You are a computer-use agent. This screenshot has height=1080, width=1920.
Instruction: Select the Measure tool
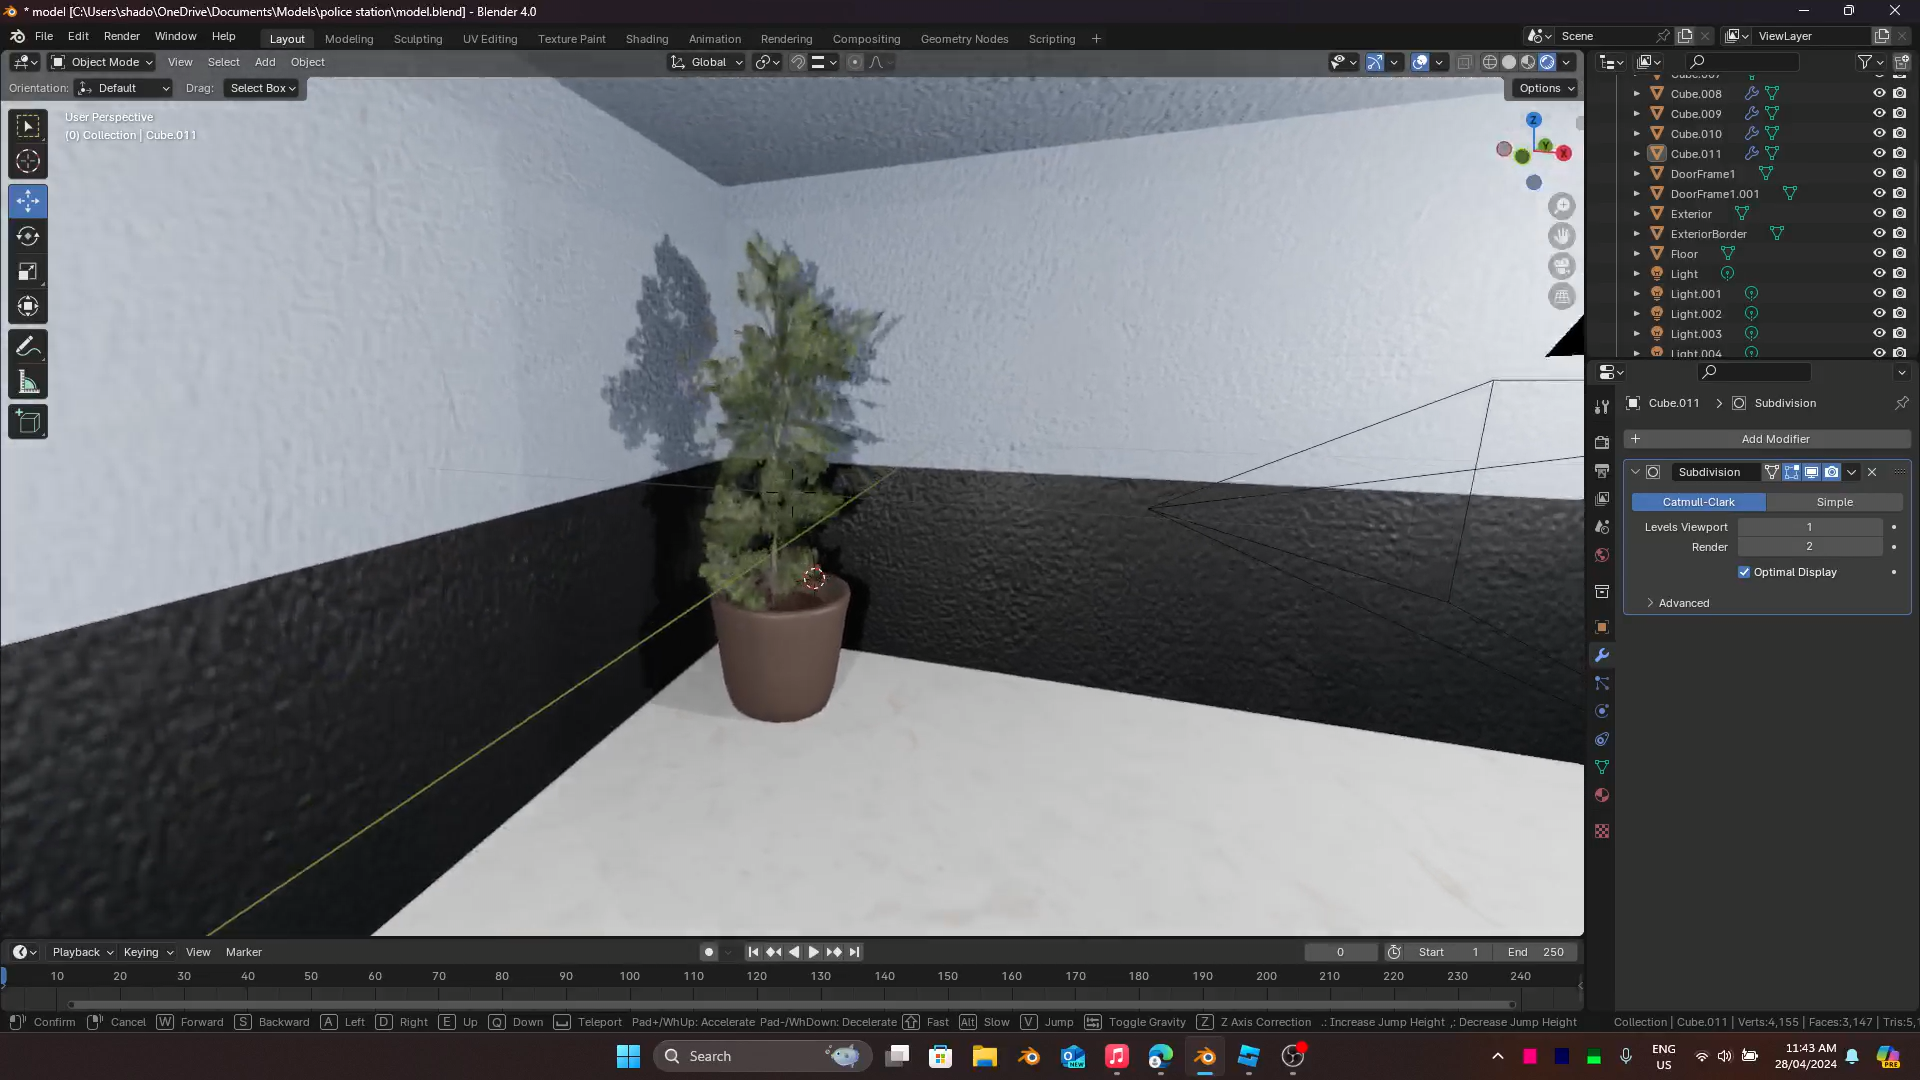(28, 383)
